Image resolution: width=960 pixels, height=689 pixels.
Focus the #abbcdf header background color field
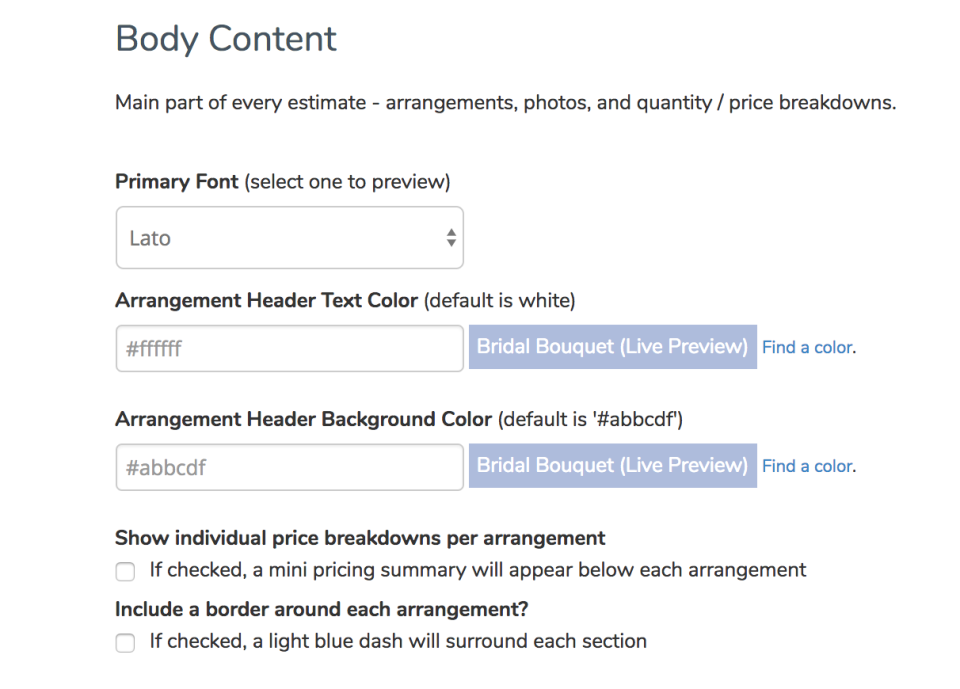(289, 467)
